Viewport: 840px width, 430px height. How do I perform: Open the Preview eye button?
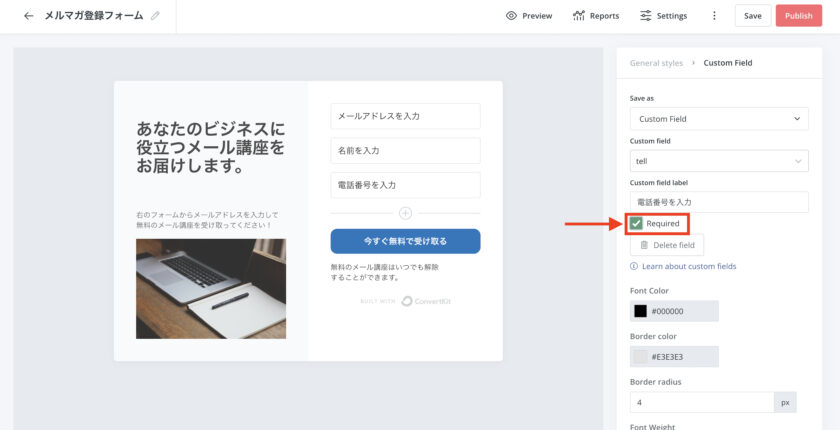(x=529, y=16)
